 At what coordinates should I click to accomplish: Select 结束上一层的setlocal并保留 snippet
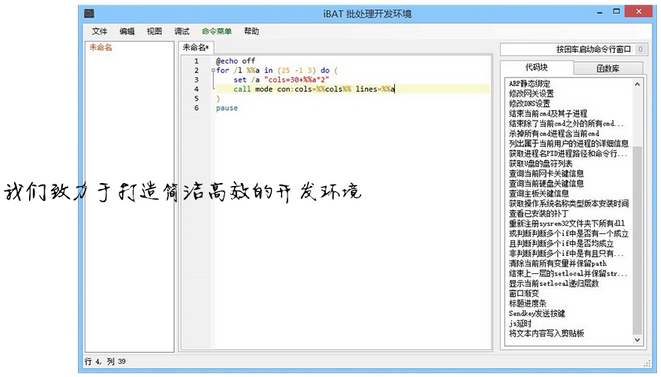tap(568, 273)
